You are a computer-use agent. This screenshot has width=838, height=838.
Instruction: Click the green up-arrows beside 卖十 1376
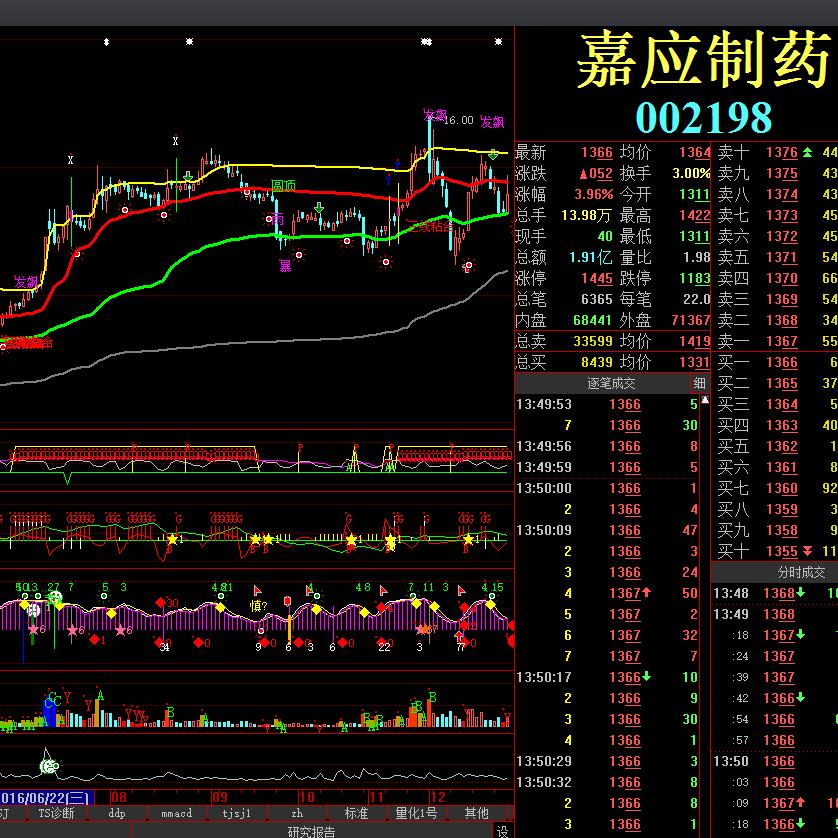point(808,153)
